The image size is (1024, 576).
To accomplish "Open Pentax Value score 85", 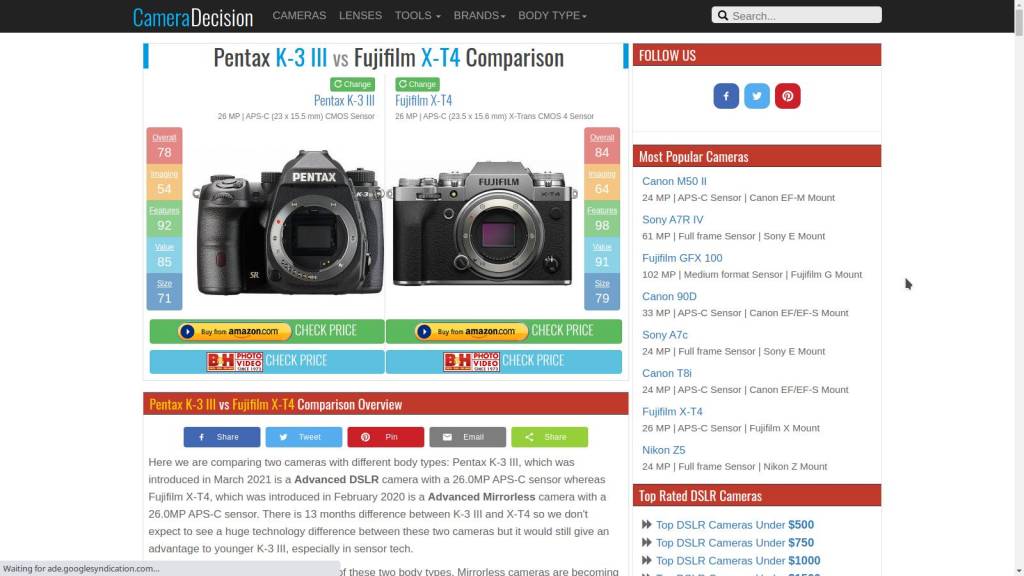I will [164, 255].
